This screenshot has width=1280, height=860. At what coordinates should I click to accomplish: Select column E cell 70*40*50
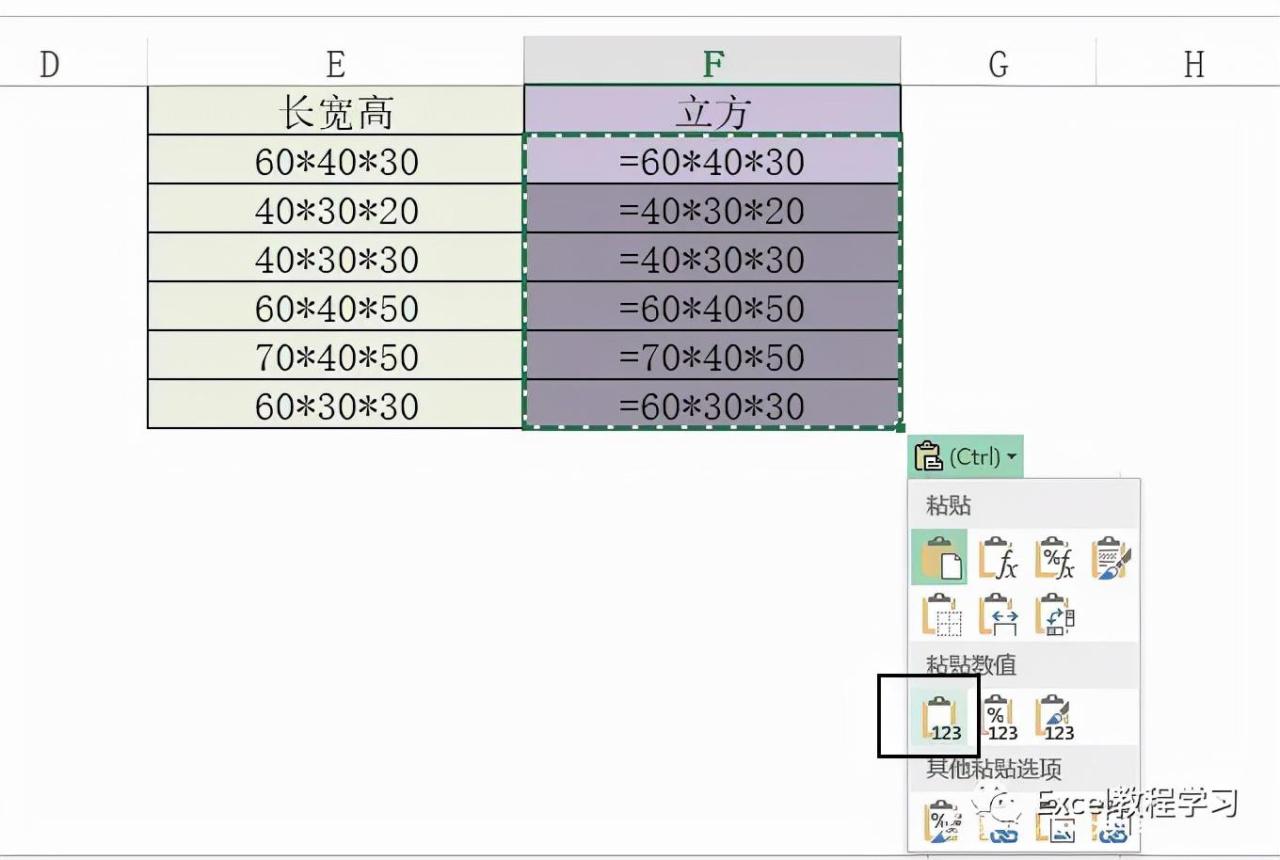coord(336,356)
